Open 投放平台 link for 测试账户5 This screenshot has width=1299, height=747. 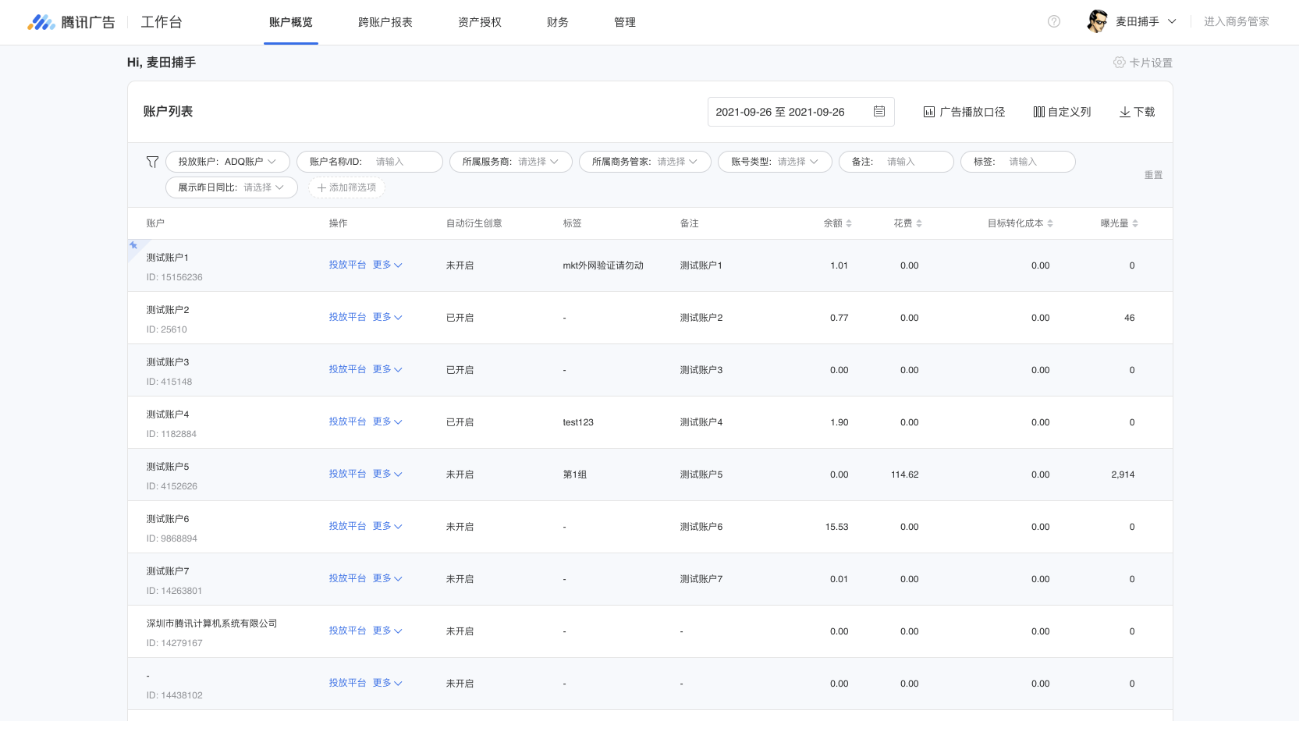(x=348, y=474)
